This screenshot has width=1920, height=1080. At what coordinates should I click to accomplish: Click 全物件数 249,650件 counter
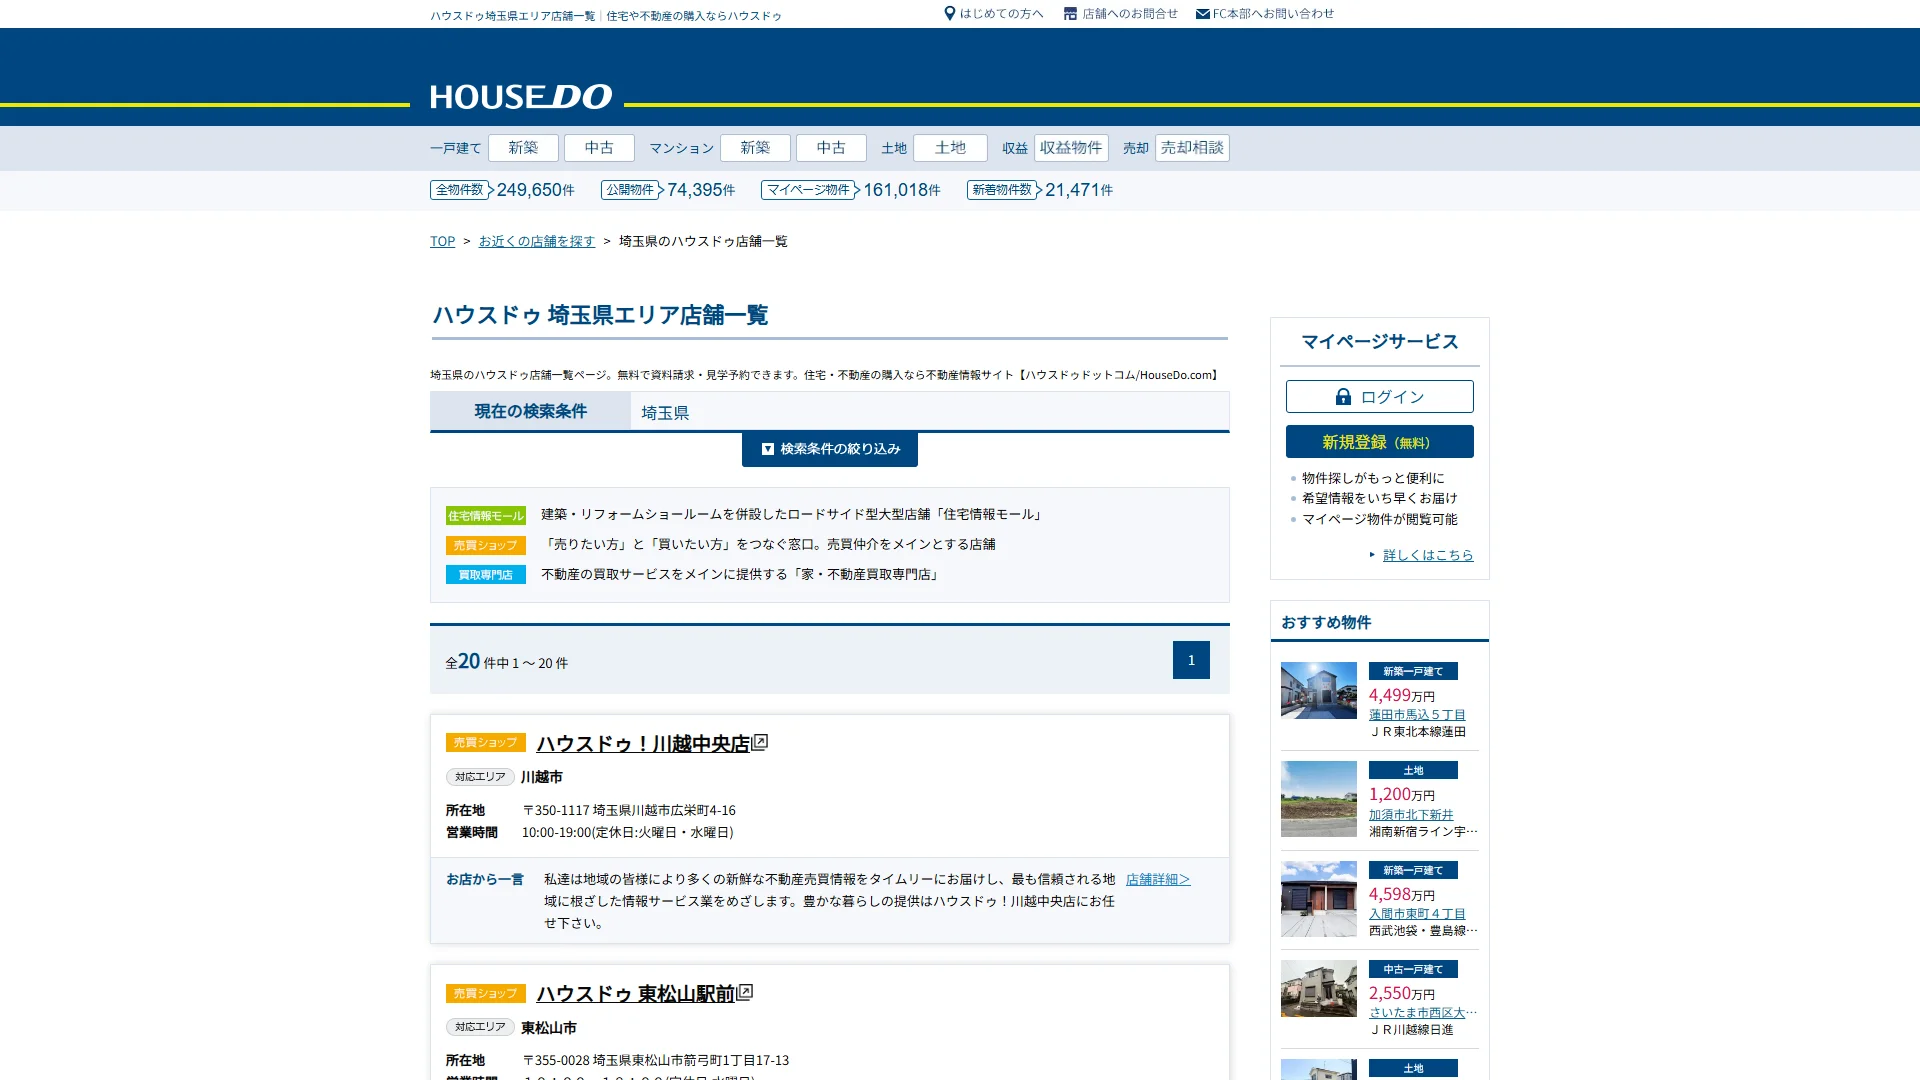503,190
